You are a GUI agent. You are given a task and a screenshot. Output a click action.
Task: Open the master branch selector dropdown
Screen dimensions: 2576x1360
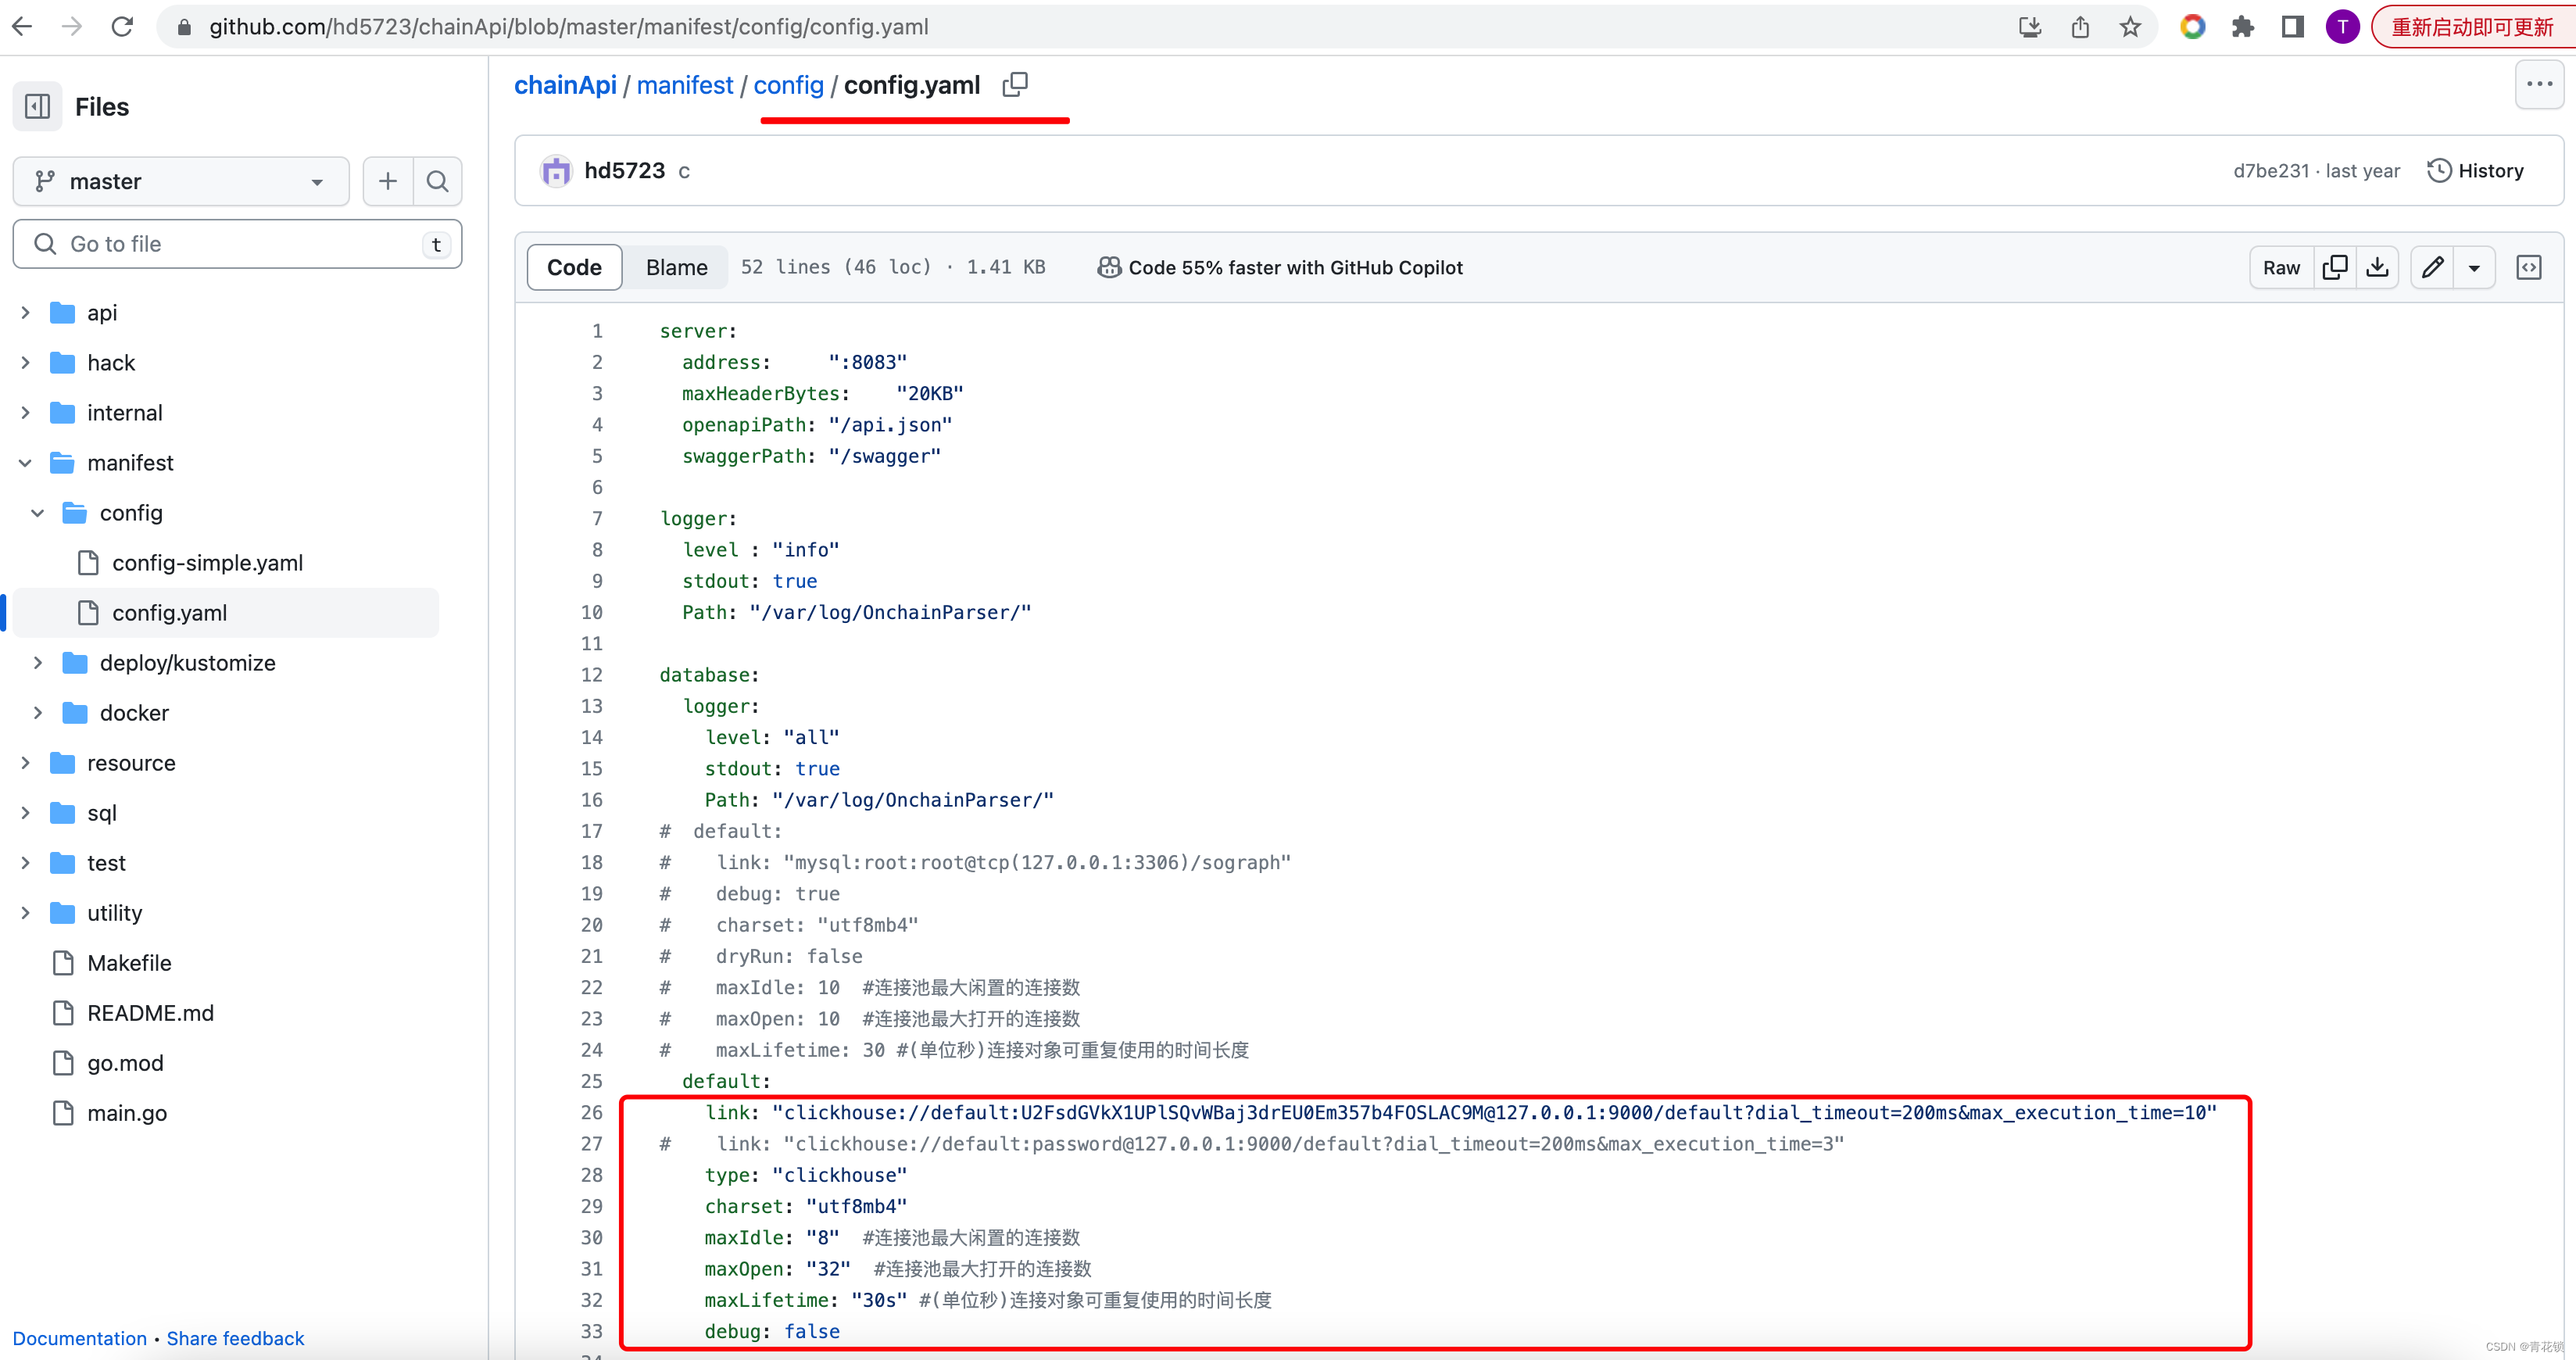coord(181,181)
